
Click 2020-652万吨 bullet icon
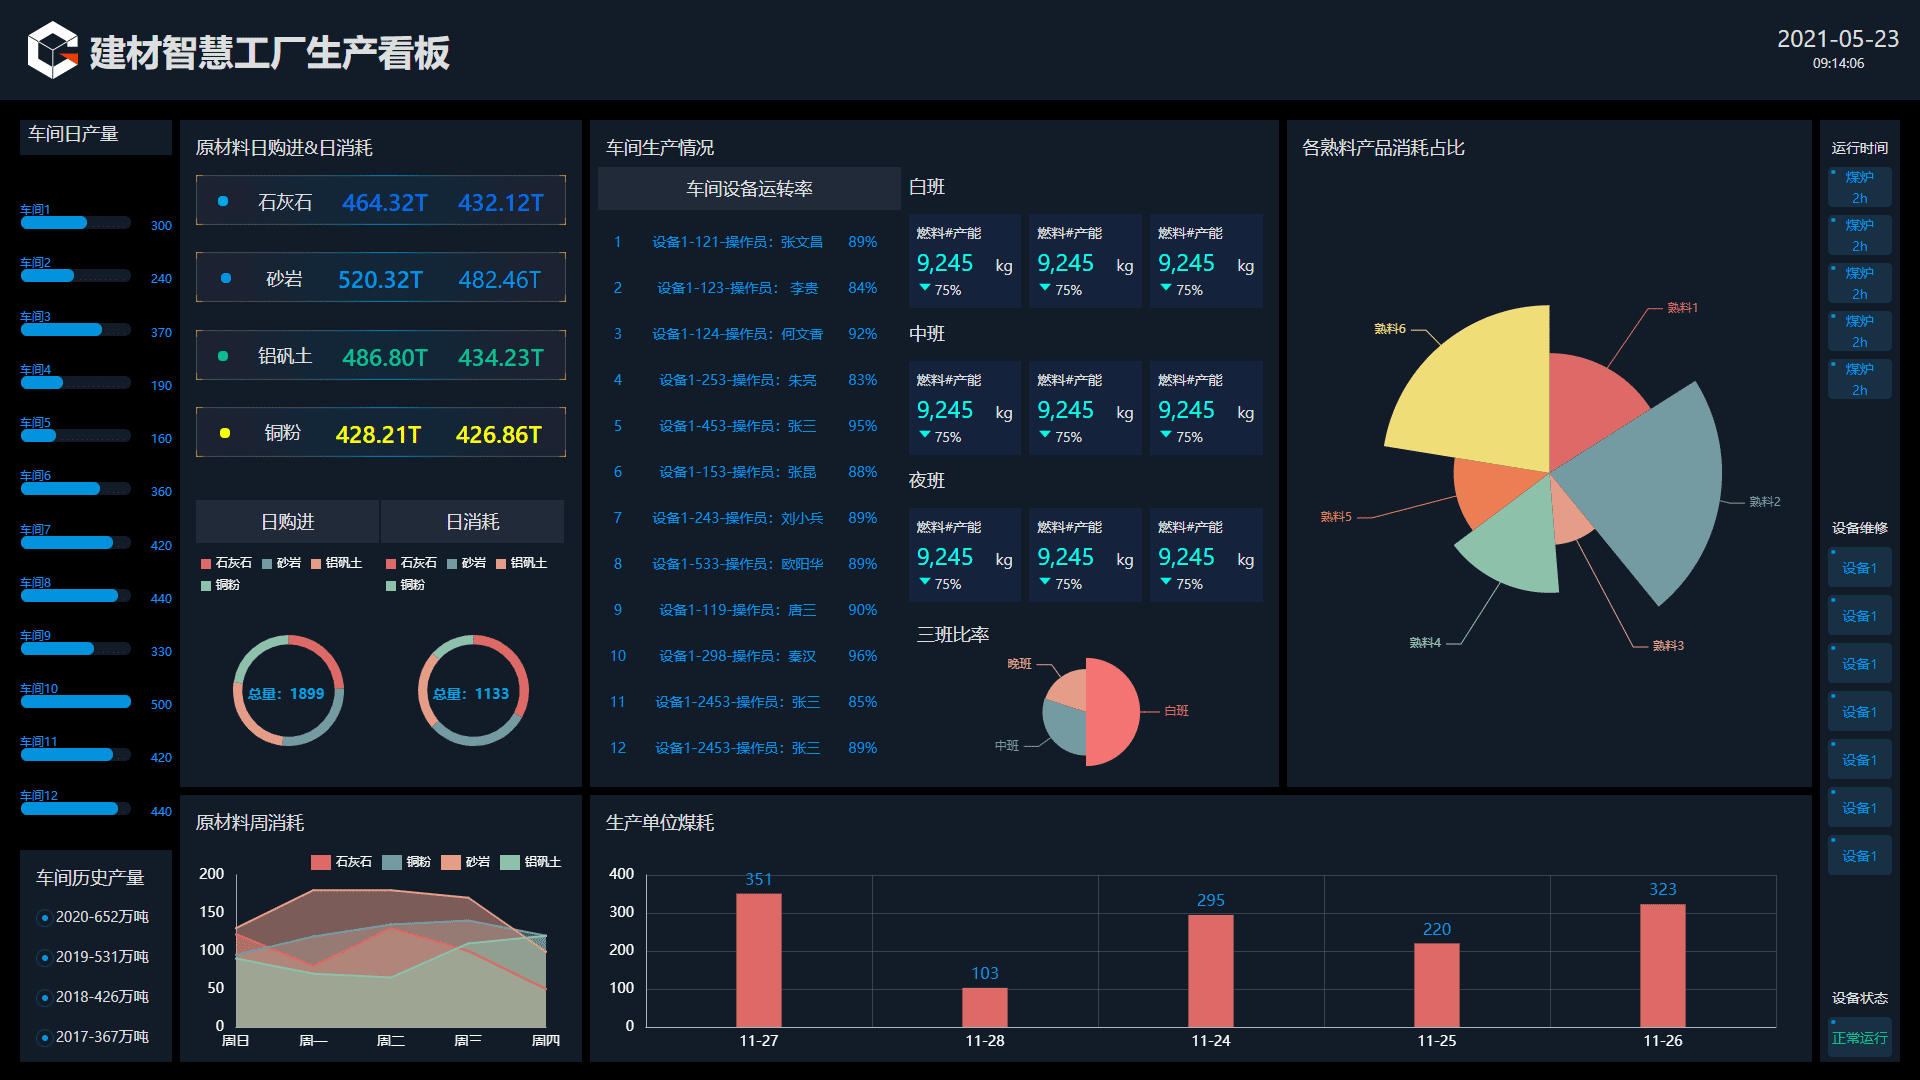coord(44,918)
